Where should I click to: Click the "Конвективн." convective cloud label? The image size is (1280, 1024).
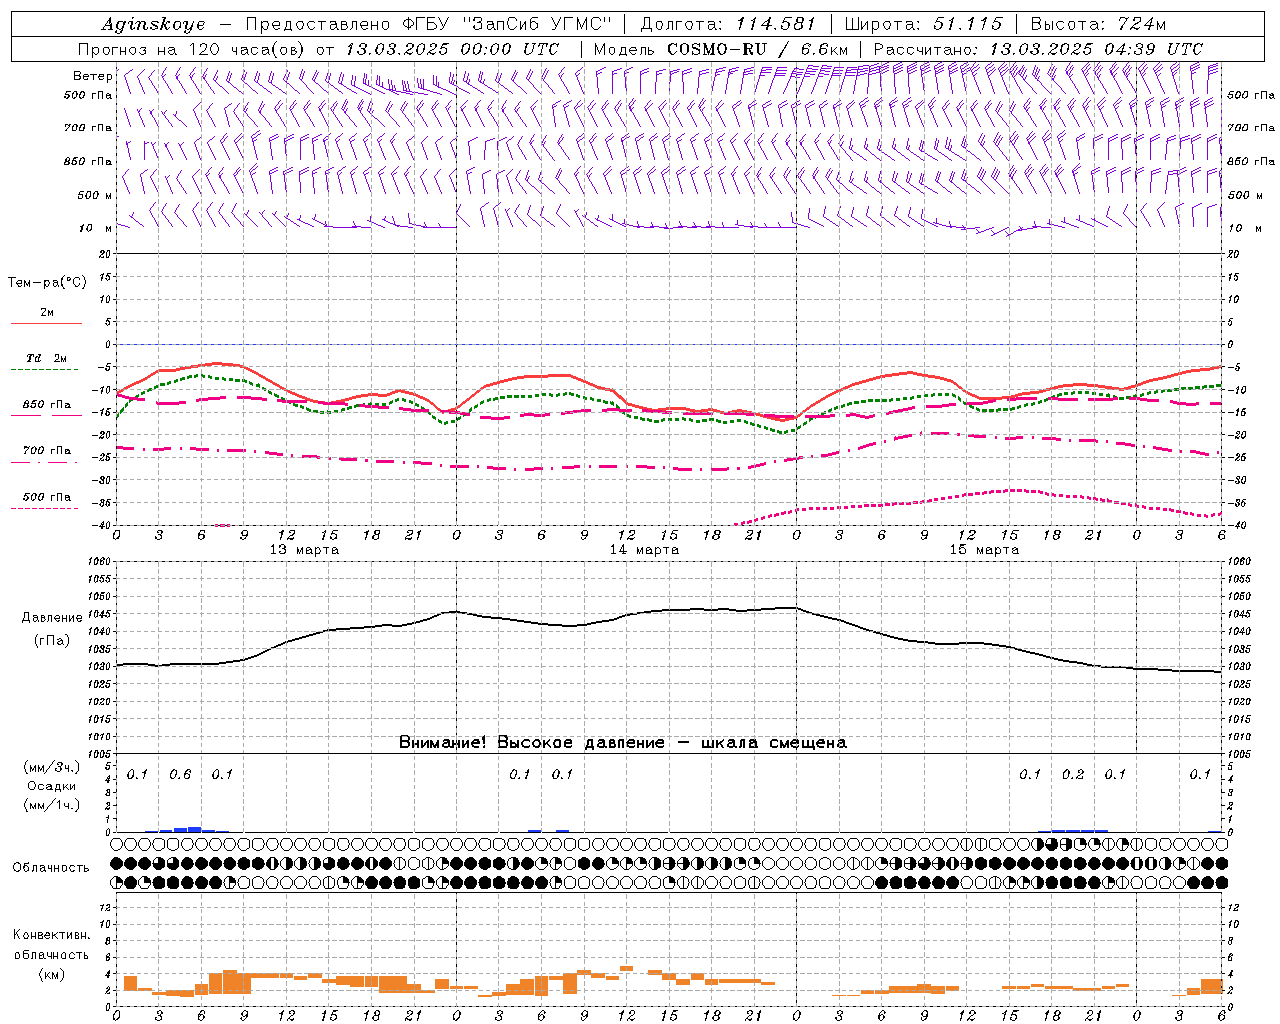[51, 935]
